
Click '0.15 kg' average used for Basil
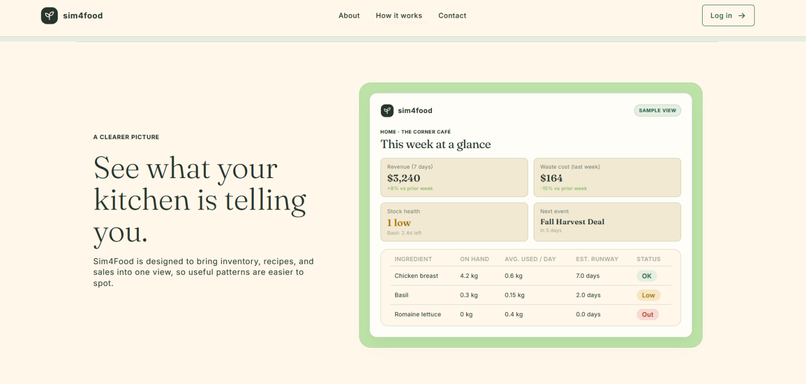515,296
